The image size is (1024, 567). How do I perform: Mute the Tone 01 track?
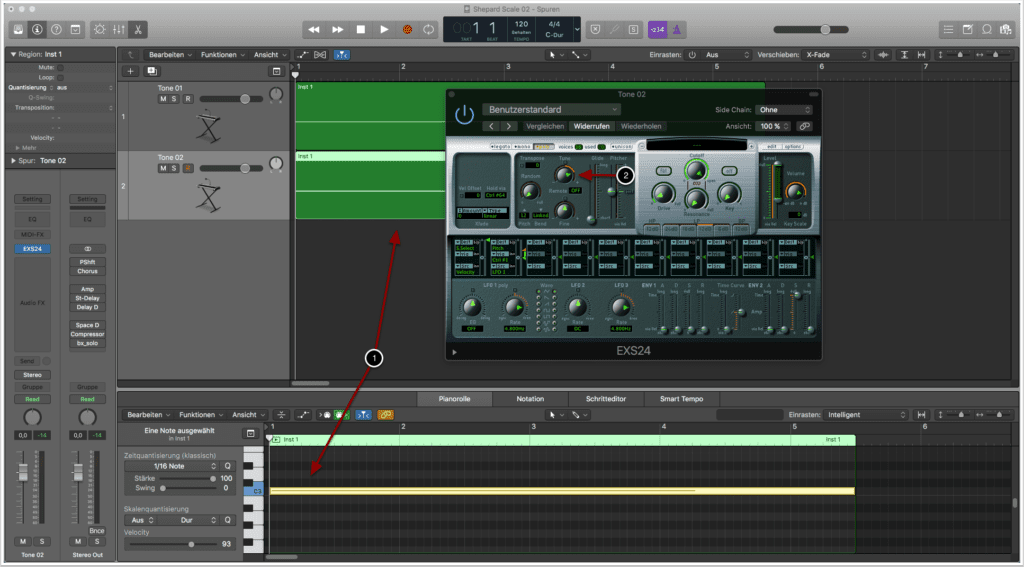point(162,99)
